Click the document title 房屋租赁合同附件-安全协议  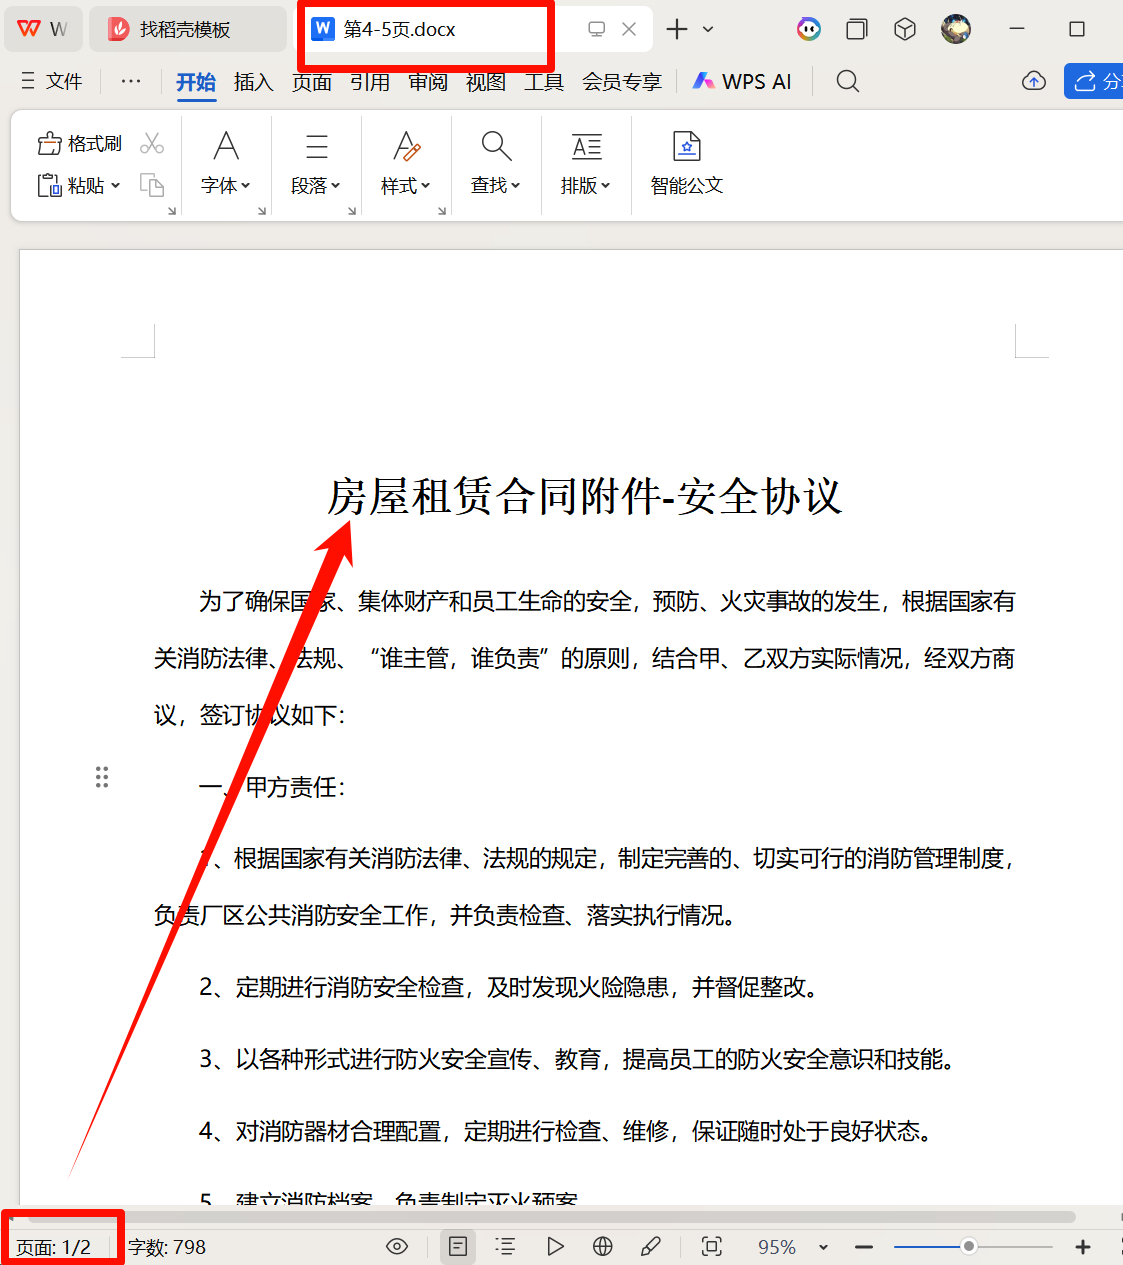point(585,497)
